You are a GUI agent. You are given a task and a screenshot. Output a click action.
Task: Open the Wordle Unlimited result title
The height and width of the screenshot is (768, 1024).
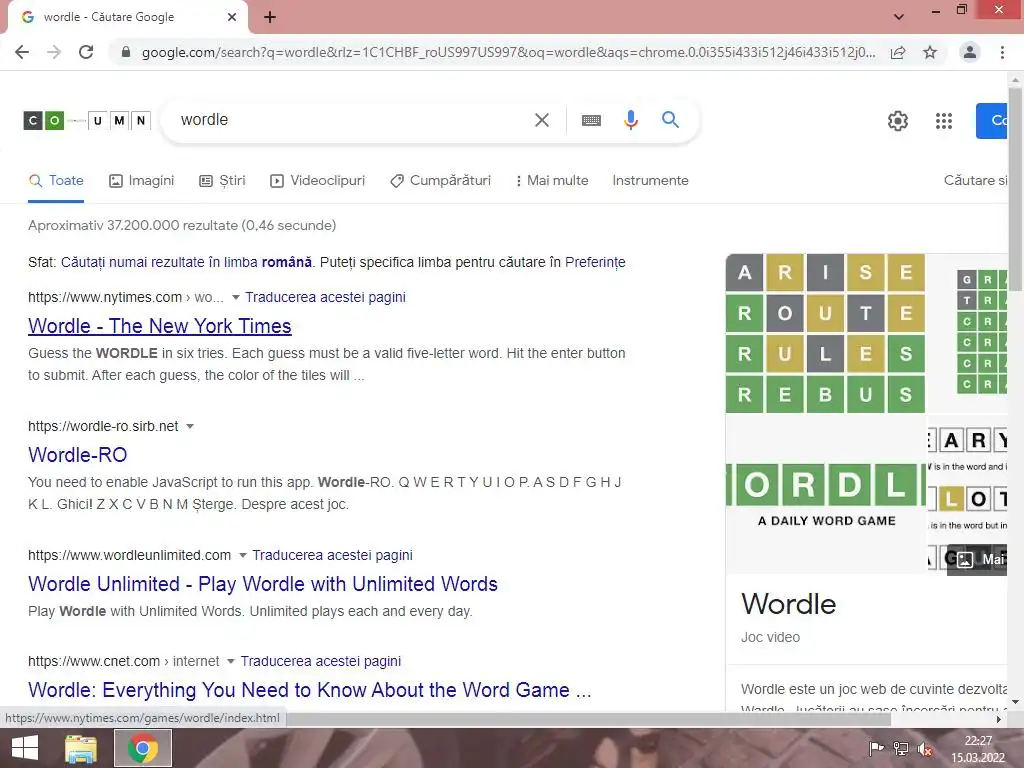point(263,584)
